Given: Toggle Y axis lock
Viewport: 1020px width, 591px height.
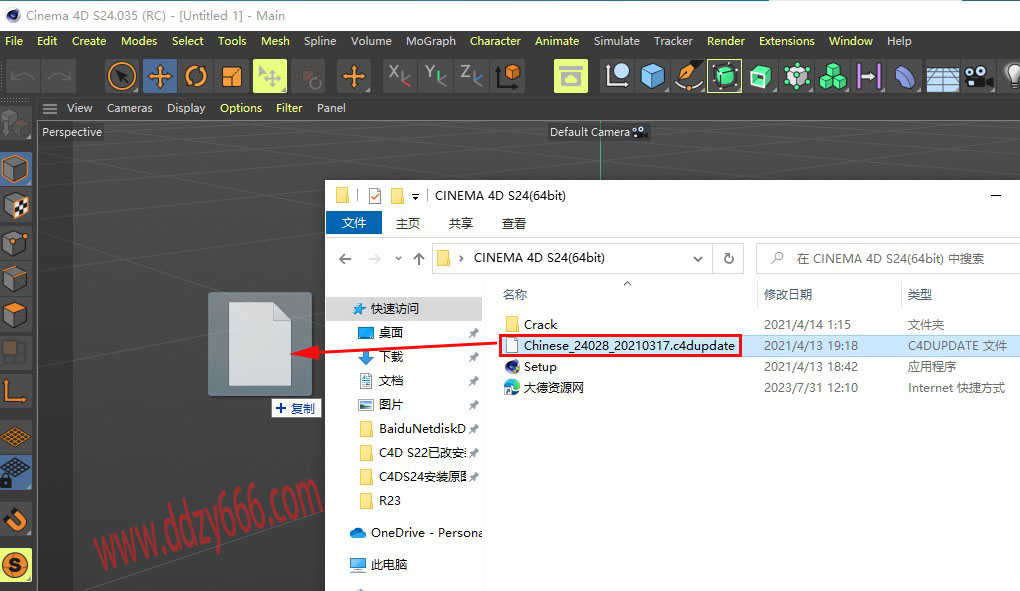Looking at the screenshot, I should (x=435, y=76).
